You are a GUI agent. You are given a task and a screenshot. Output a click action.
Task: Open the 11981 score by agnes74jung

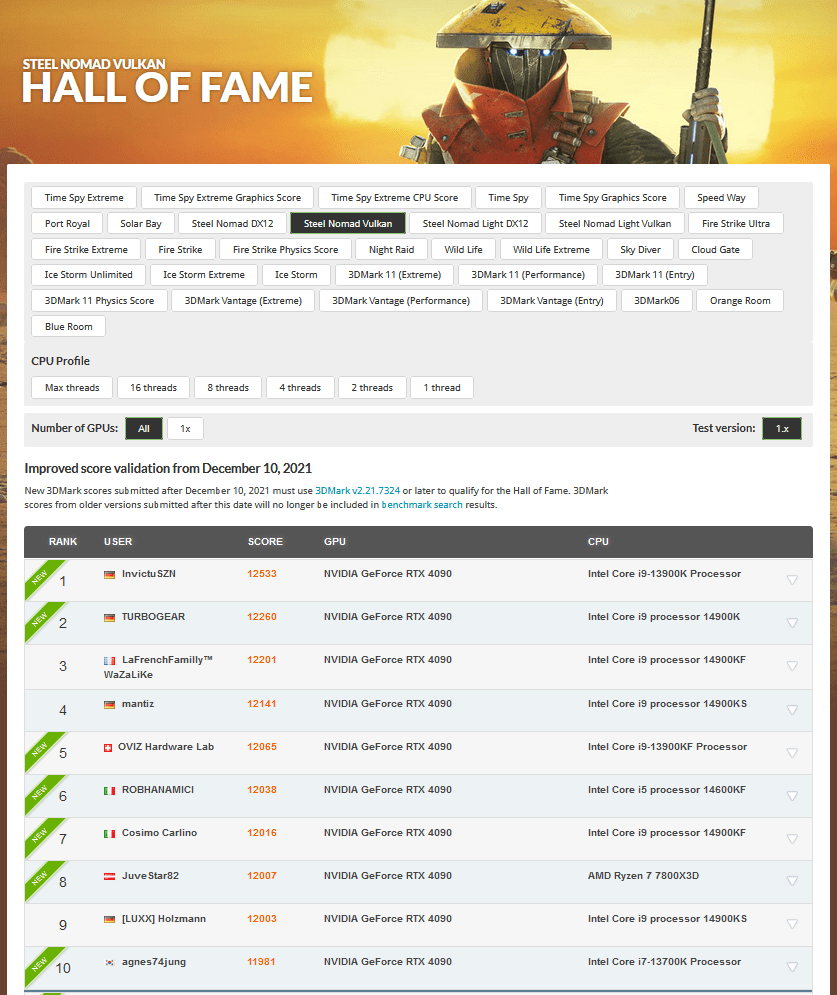(x=261, y=962)
